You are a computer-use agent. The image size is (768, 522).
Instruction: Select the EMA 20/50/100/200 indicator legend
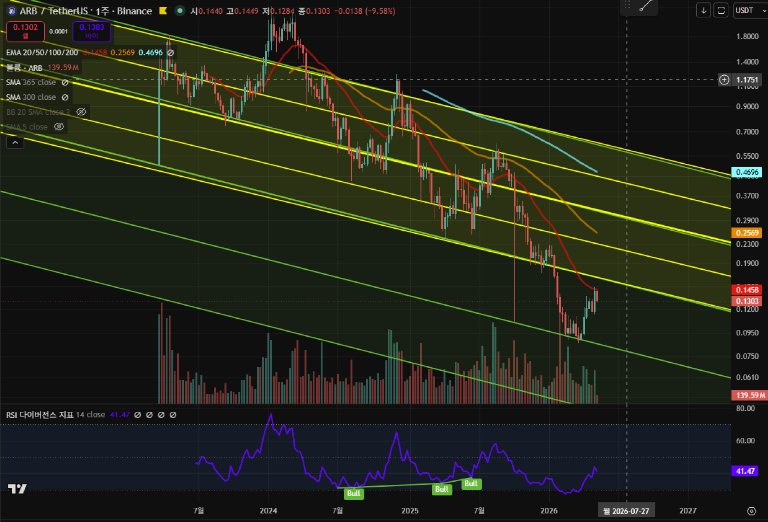(42, 52)
